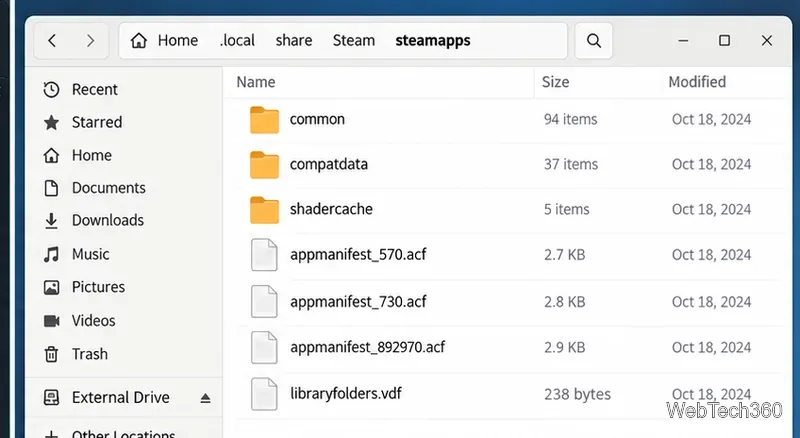
Task: Click the 5 items size cell
Action: tap(566, 209)
